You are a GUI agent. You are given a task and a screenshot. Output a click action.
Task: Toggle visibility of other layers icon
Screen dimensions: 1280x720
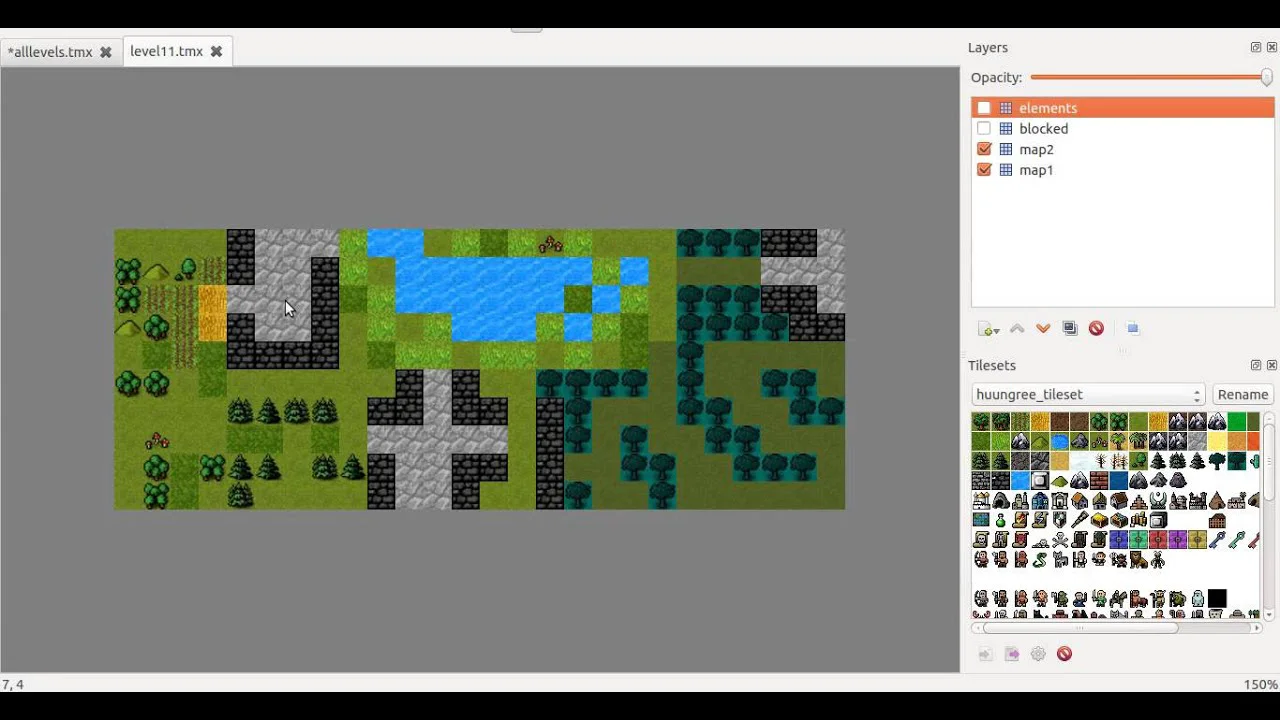[1132, 328]
